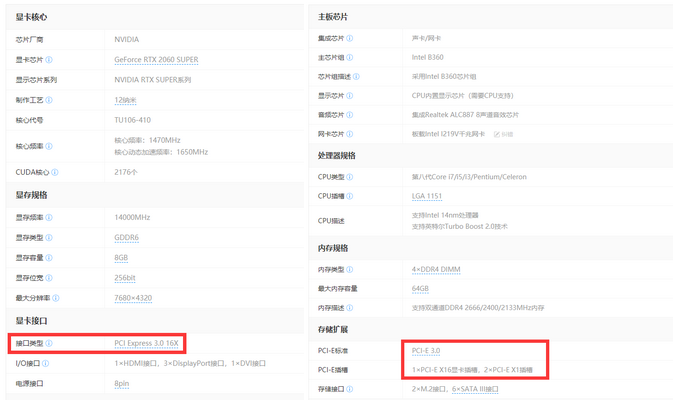Image resolution: width=673 pixels, height=400 pixels.
Task: Click the info icon beside 接口类型
Action: [x=49, y=344]
